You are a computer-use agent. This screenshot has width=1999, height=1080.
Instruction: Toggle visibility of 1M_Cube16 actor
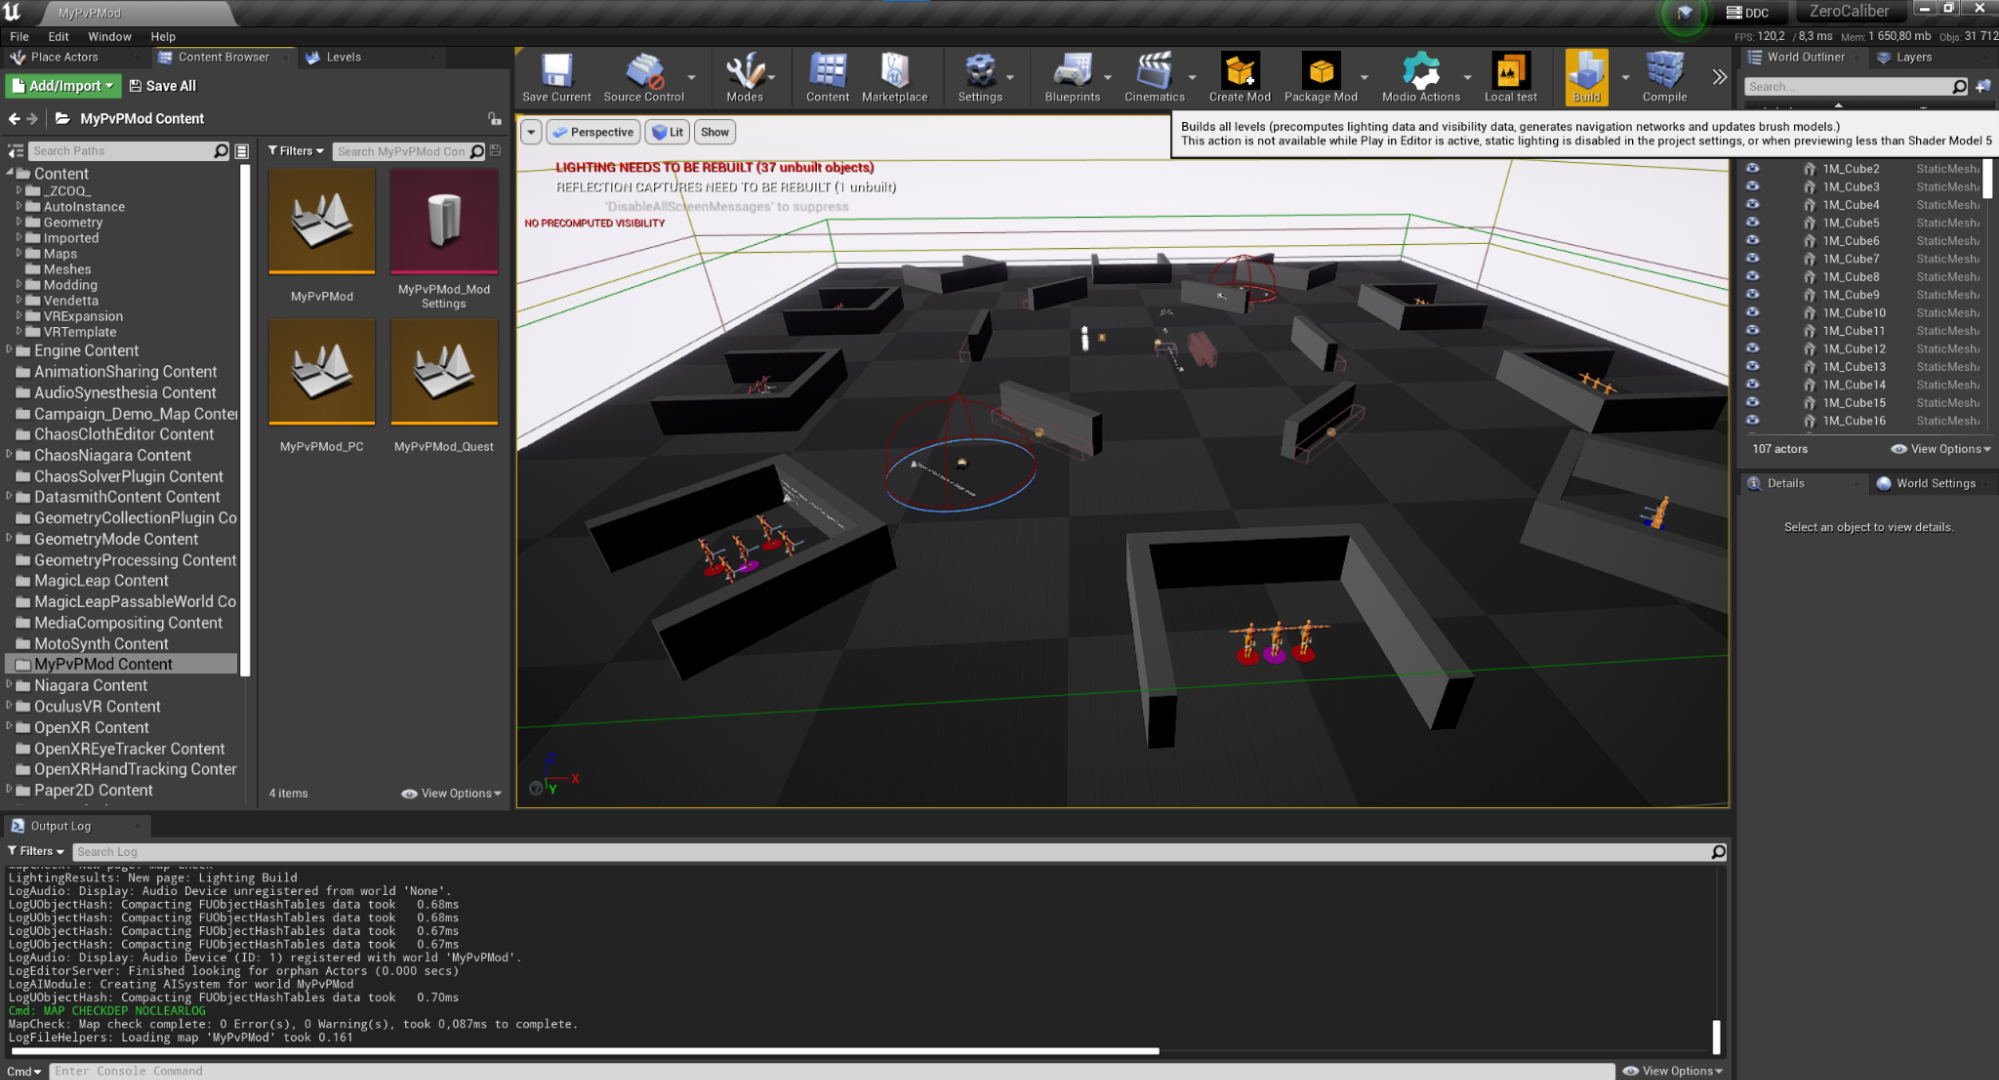[x=1752, y=420]
